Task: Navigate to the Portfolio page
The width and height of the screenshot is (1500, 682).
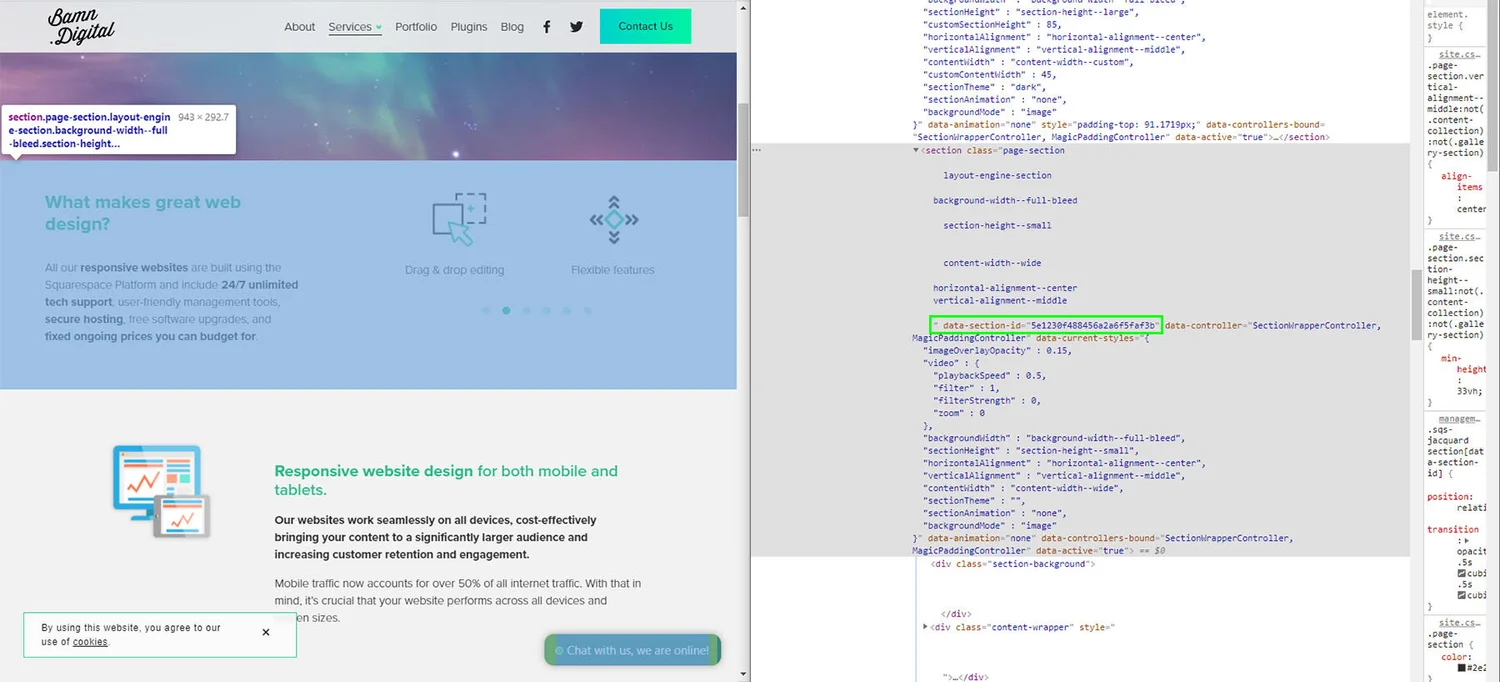Action: click(416, 27)
